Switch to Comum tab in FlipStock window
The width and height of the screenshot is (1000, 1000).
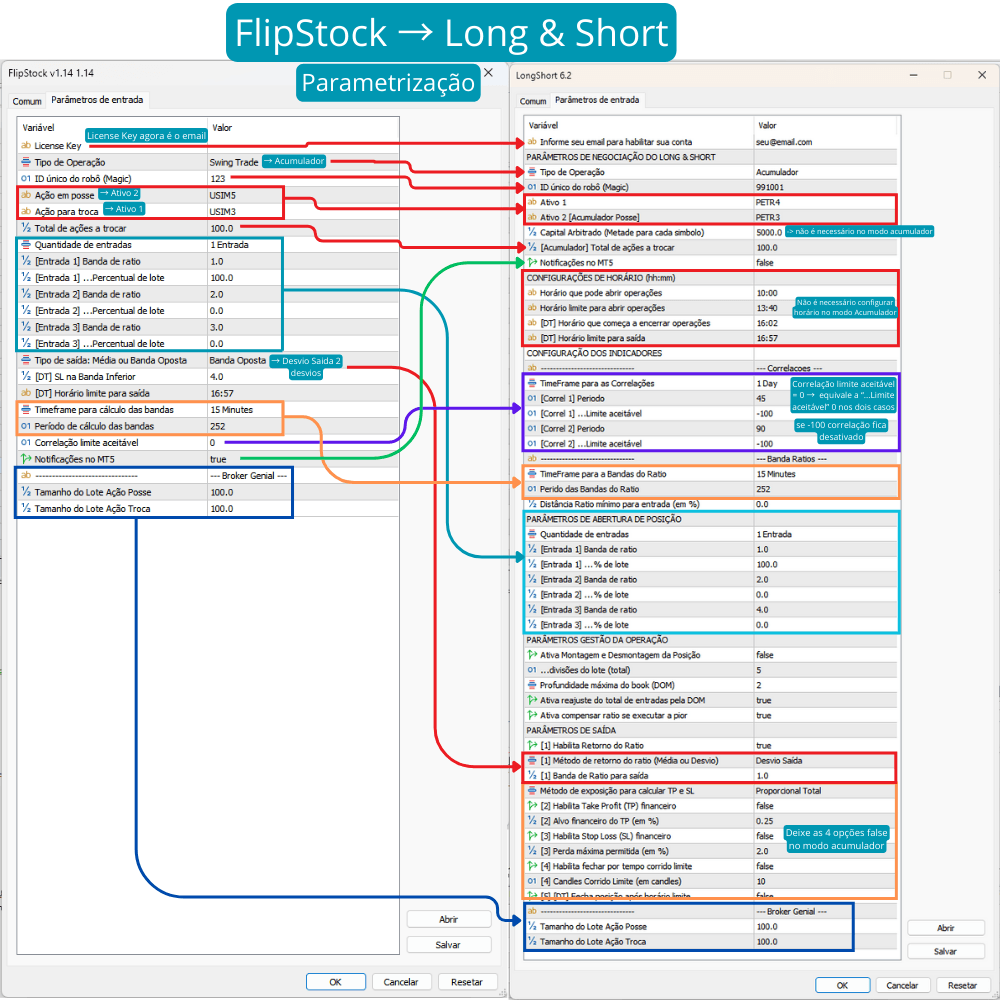(27, 101)
